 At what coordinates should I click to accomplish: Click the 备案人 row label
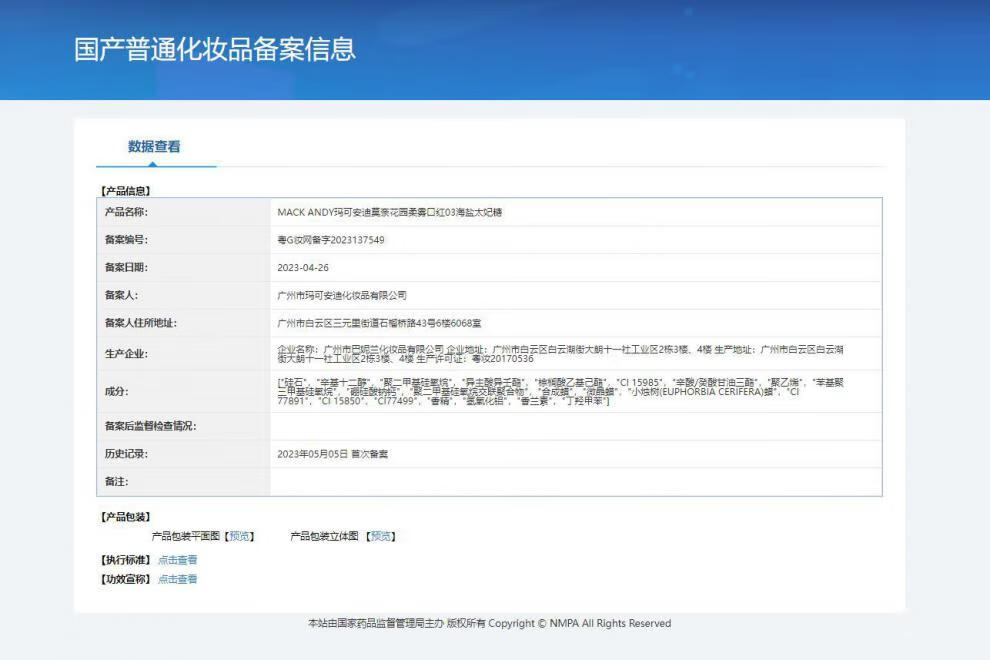tap(121, 296)
